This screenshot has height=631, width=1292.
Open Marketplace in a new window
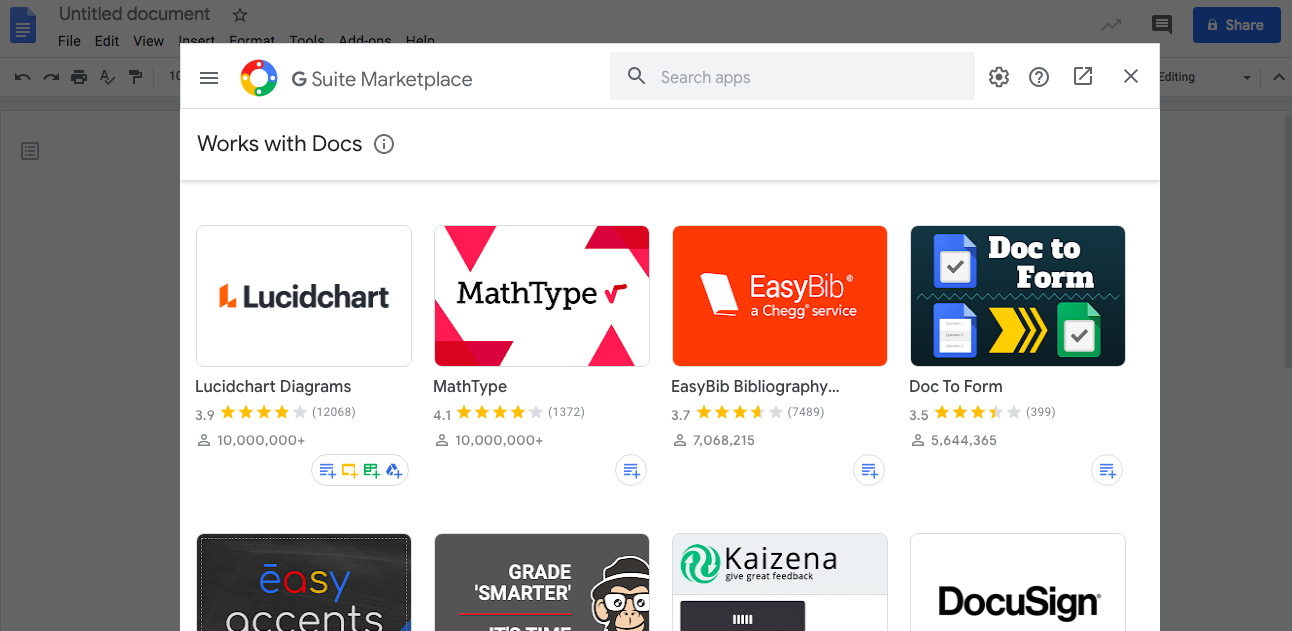1083,76
